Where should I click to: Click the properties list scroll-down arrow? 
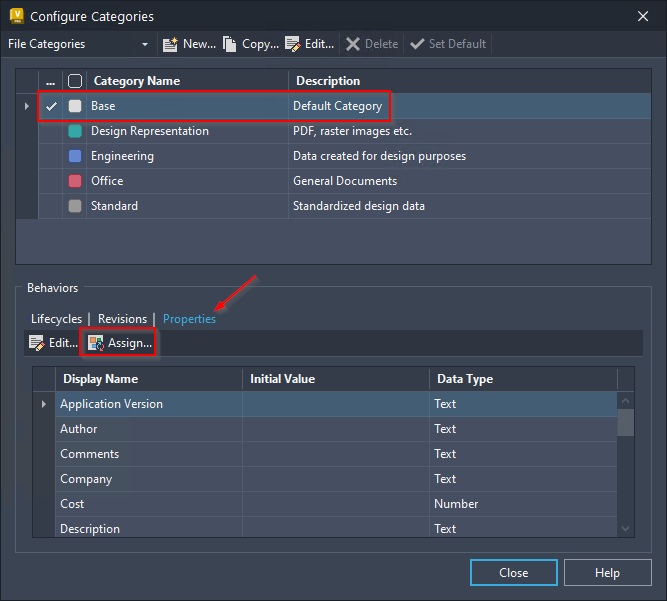click(x=625, y=529)
